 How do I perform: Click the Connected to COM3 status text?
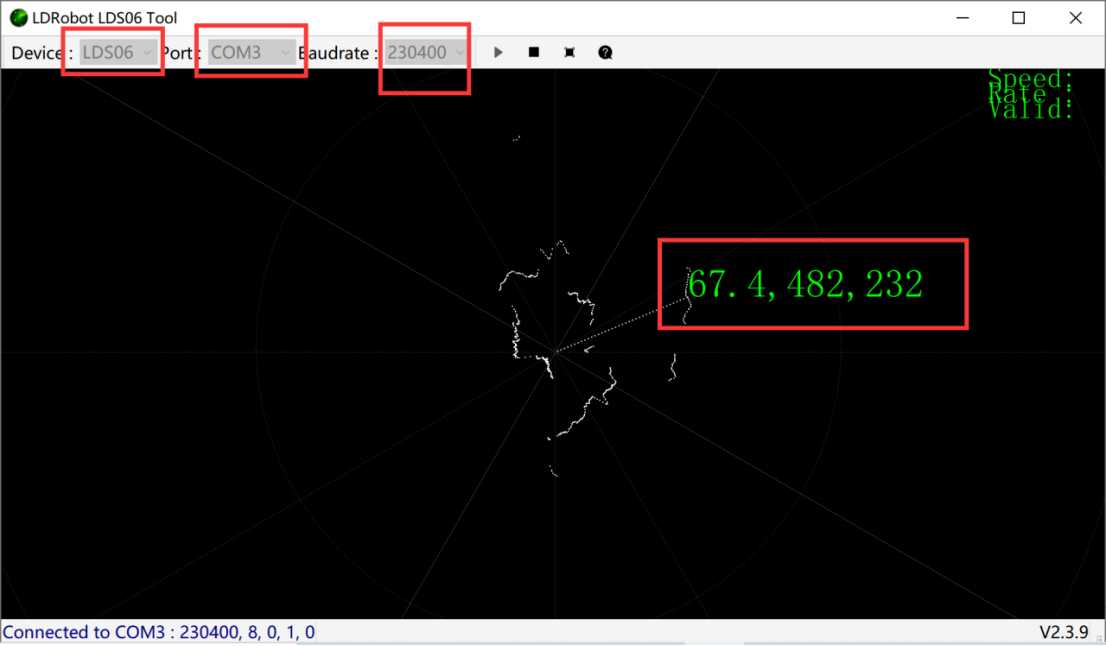(159, 632)
